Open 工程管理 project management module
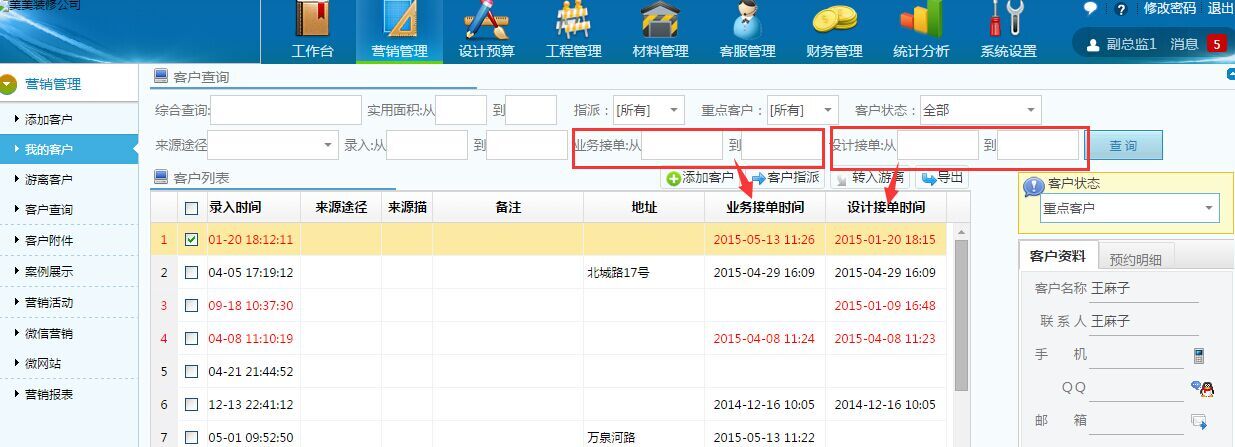 (x=573, y=22)
